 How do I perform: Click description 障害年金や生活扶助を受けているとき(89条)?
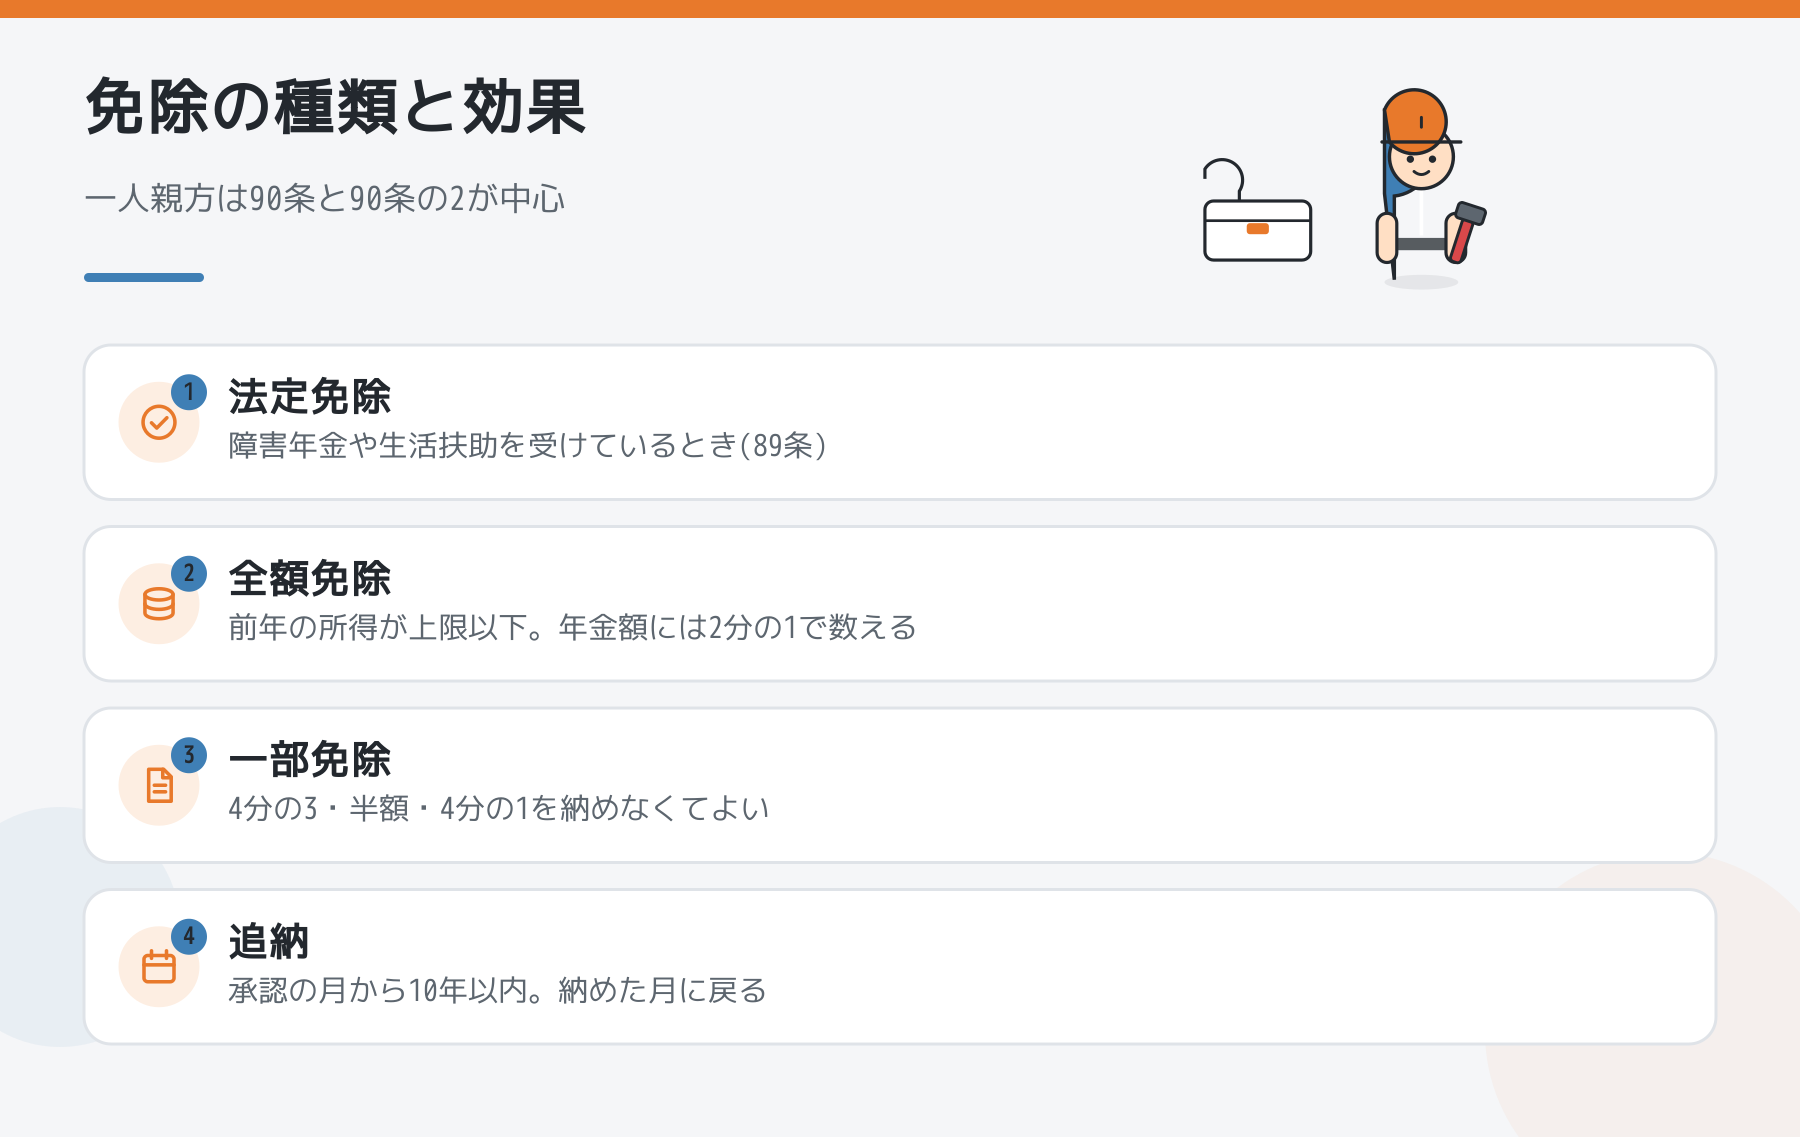528,446
